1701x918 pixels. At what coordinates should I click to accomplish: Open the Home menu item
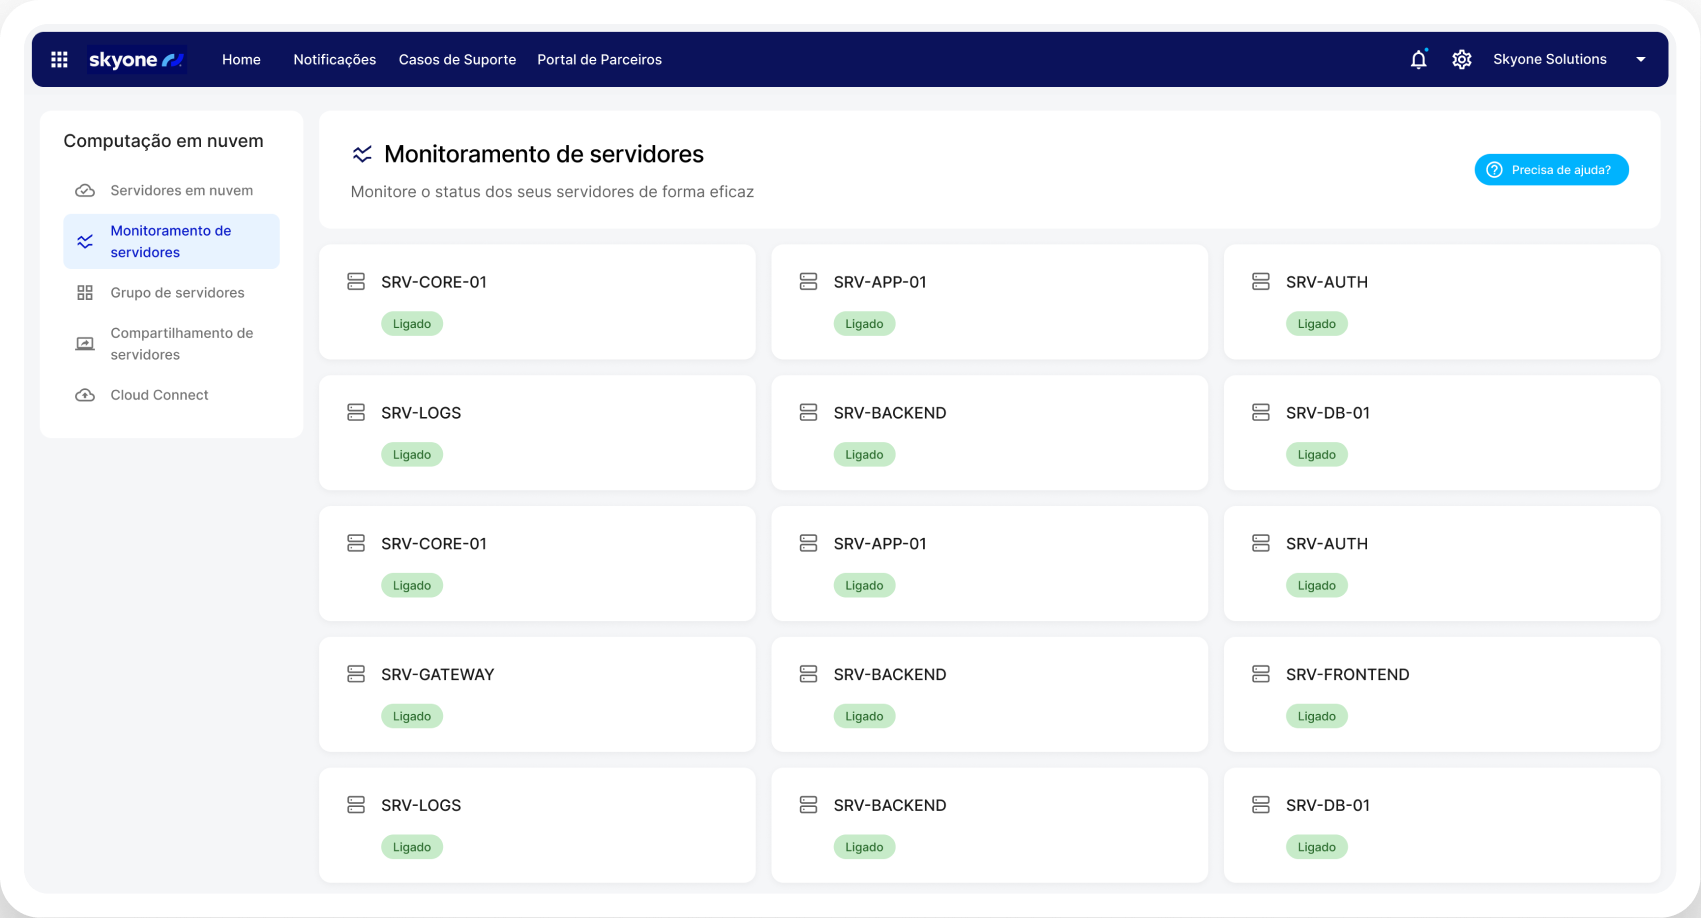[x=241, y=59]
